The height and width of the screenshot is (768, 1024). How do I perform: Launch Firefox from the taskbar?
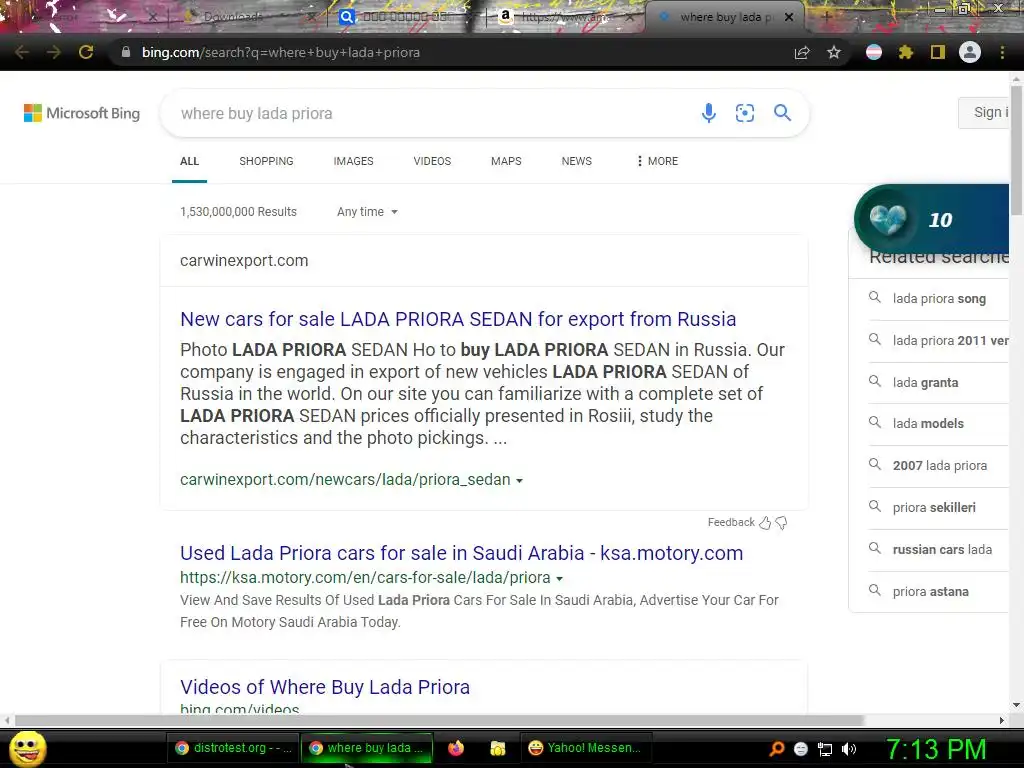456,748
